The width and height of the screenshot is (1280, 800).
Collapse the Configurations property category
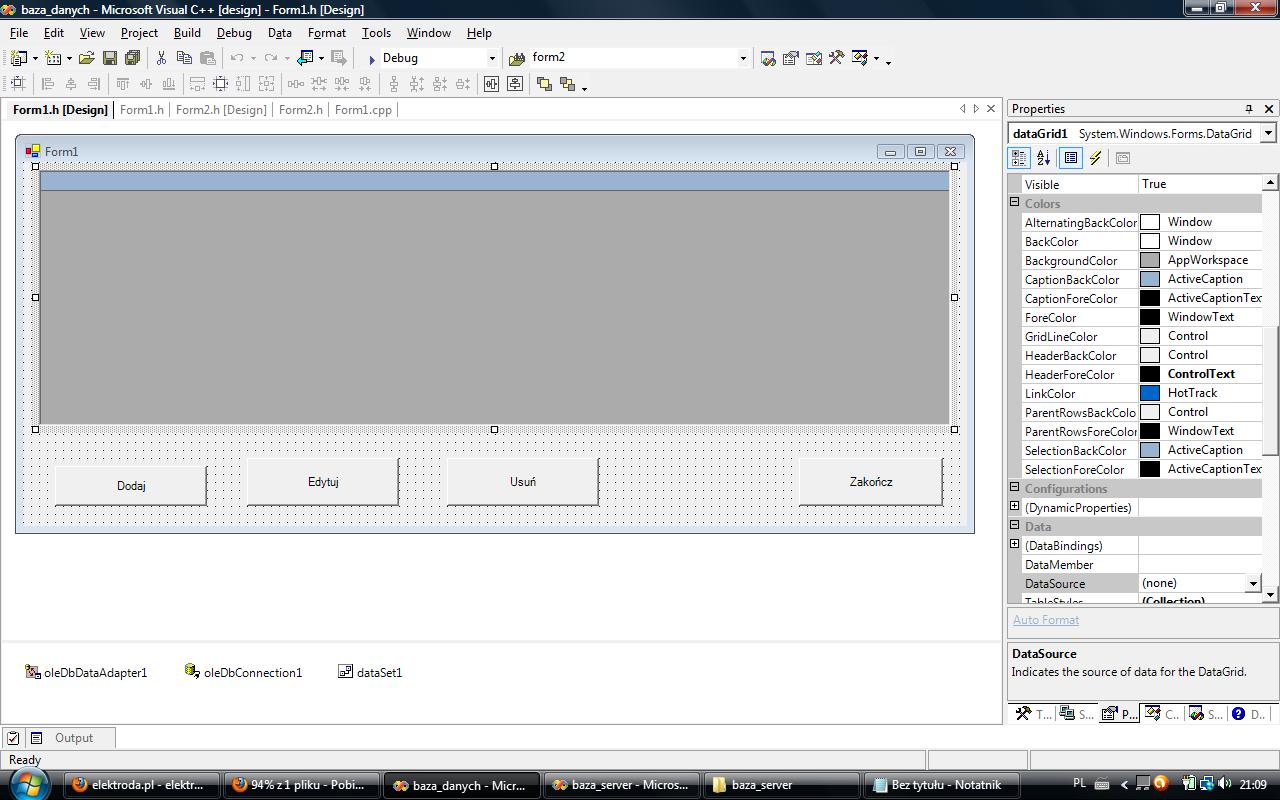[x=1015, y=487]
